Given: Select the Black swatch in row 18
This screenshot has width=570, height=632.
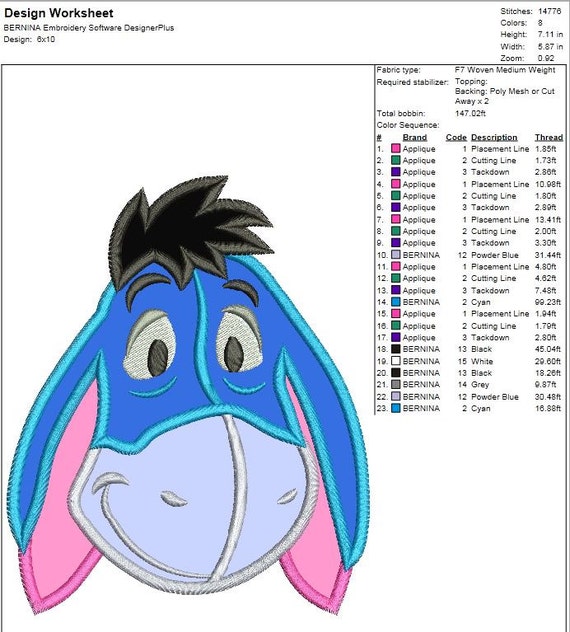Looking at the screenshot, I should 396,349.
